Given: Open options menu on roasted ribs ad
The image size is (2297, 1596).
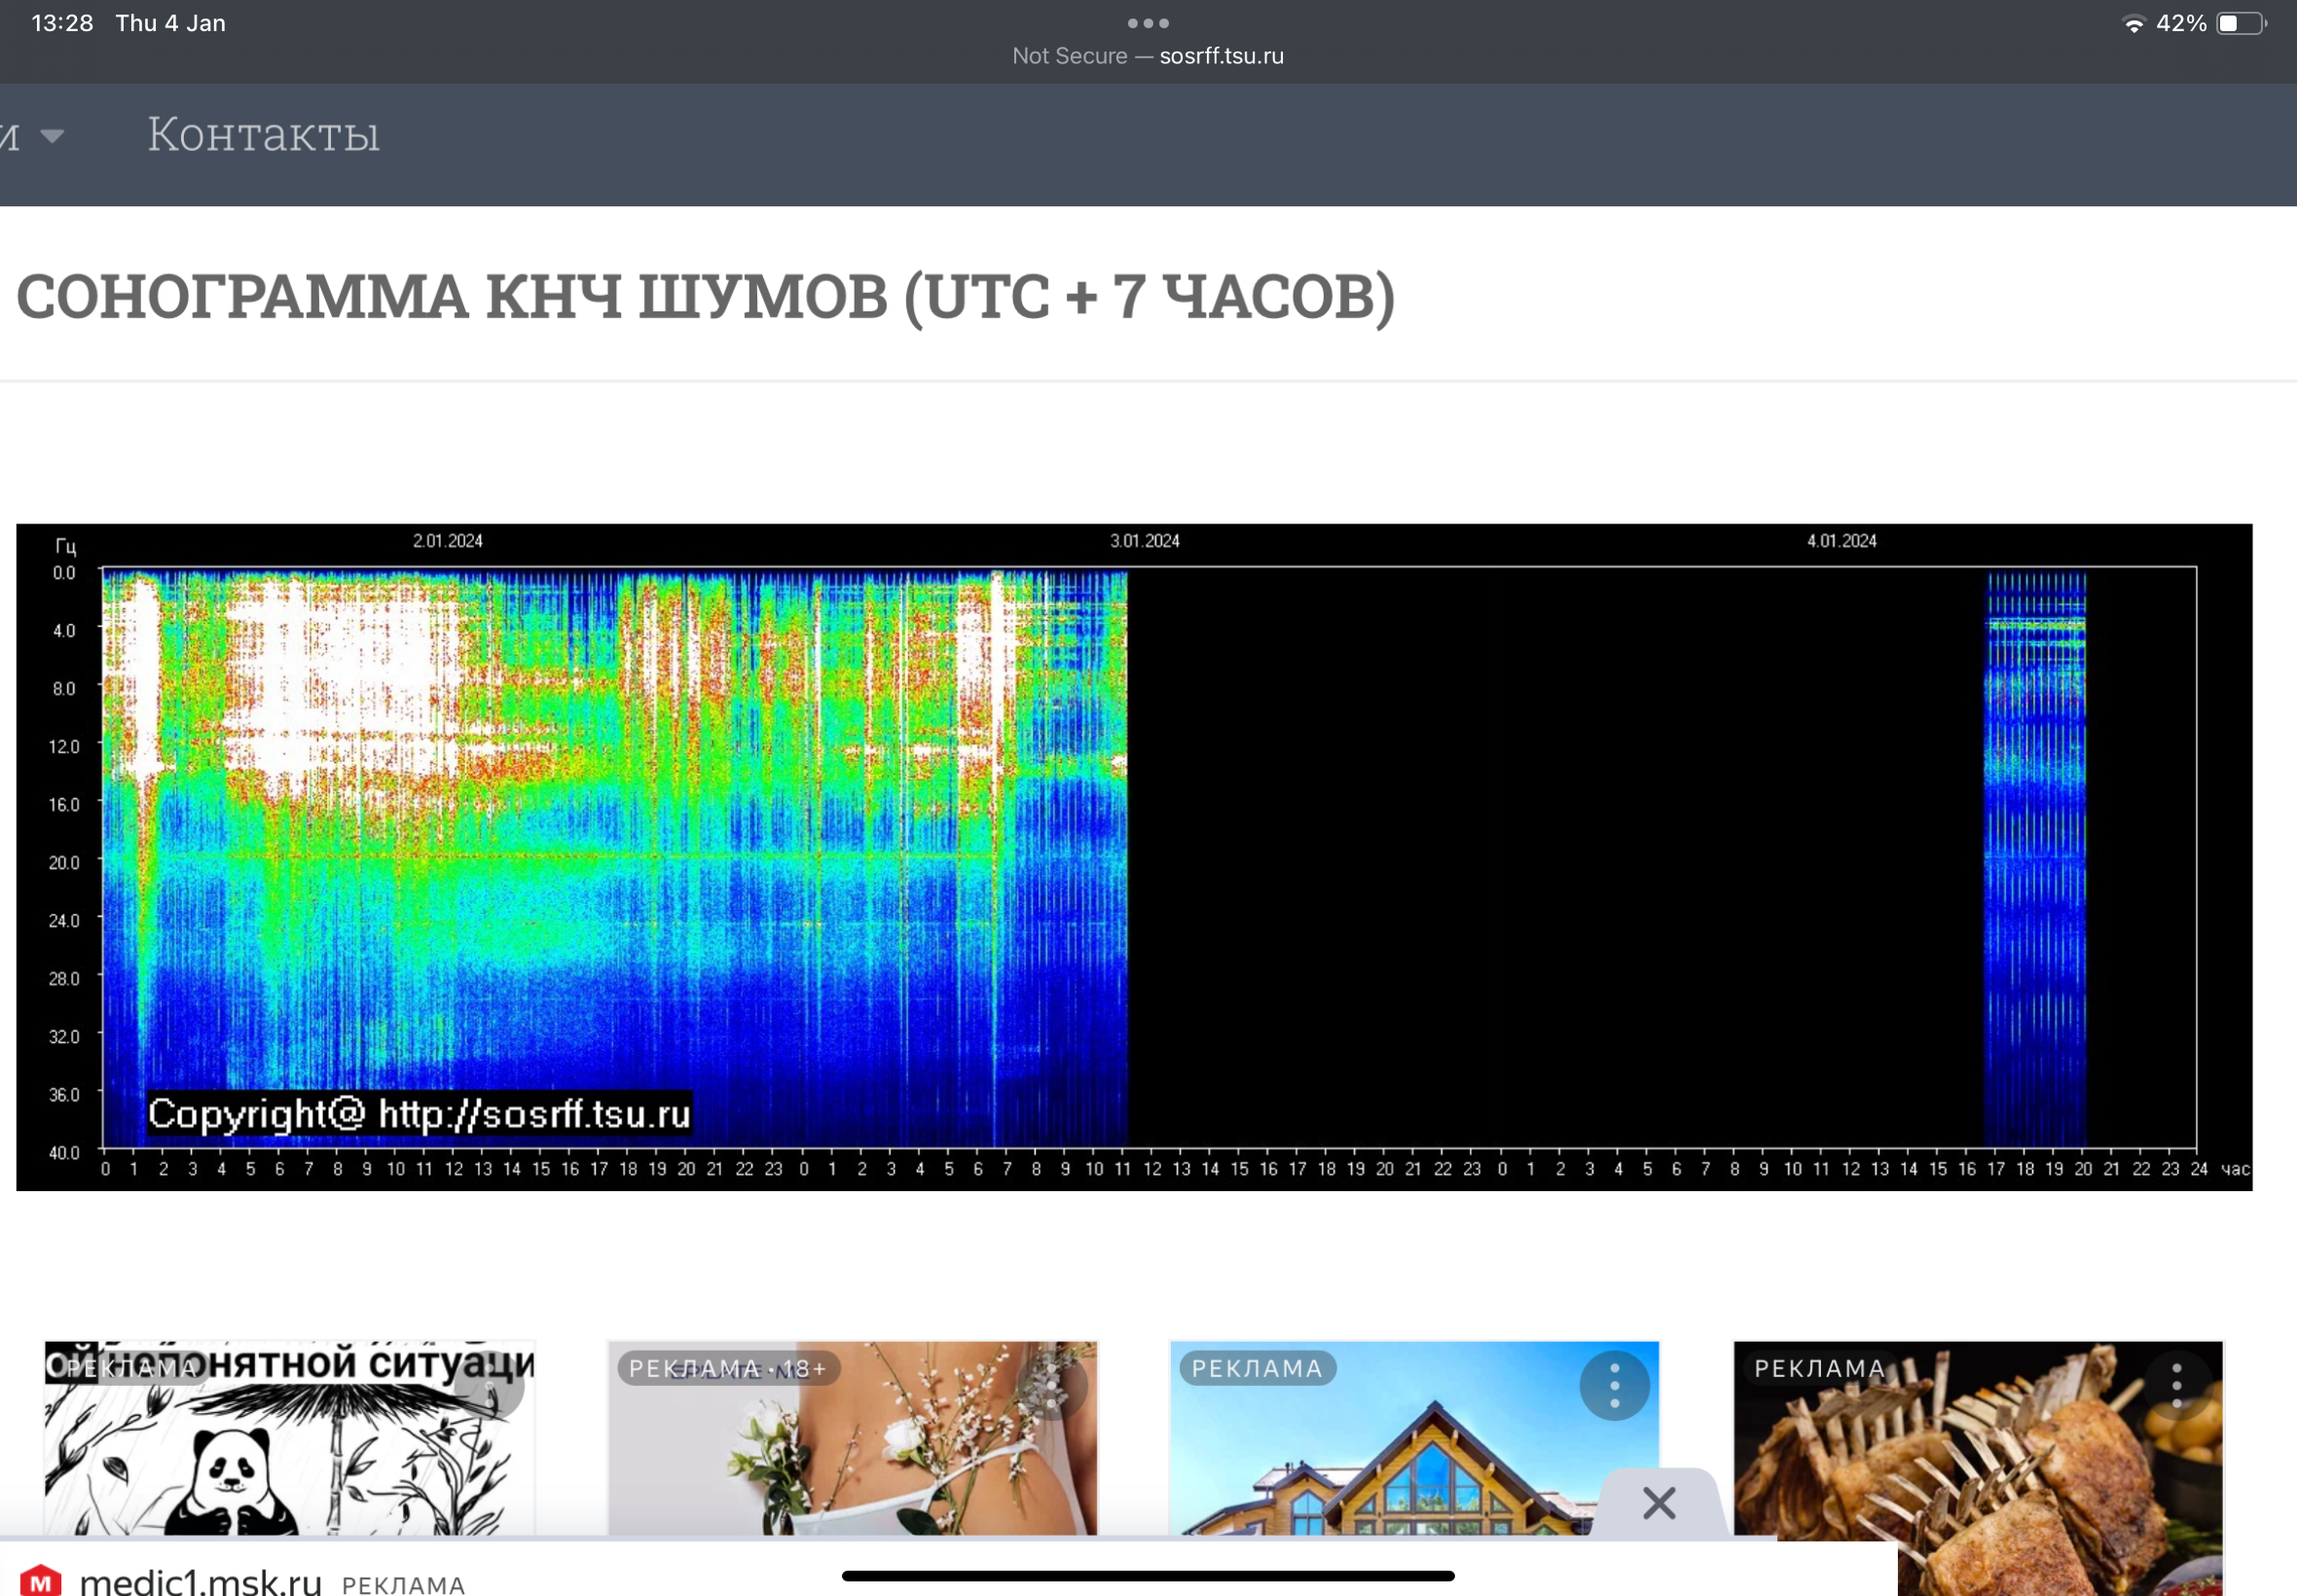Looking at the screenshot, I should (x=2177, y=1386).
